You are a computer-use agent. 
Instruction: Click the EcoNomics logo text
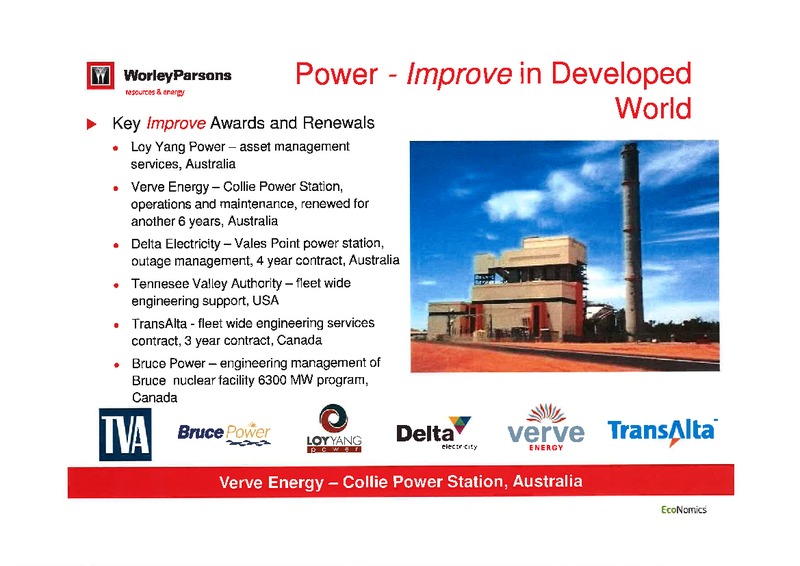[684, 509]
